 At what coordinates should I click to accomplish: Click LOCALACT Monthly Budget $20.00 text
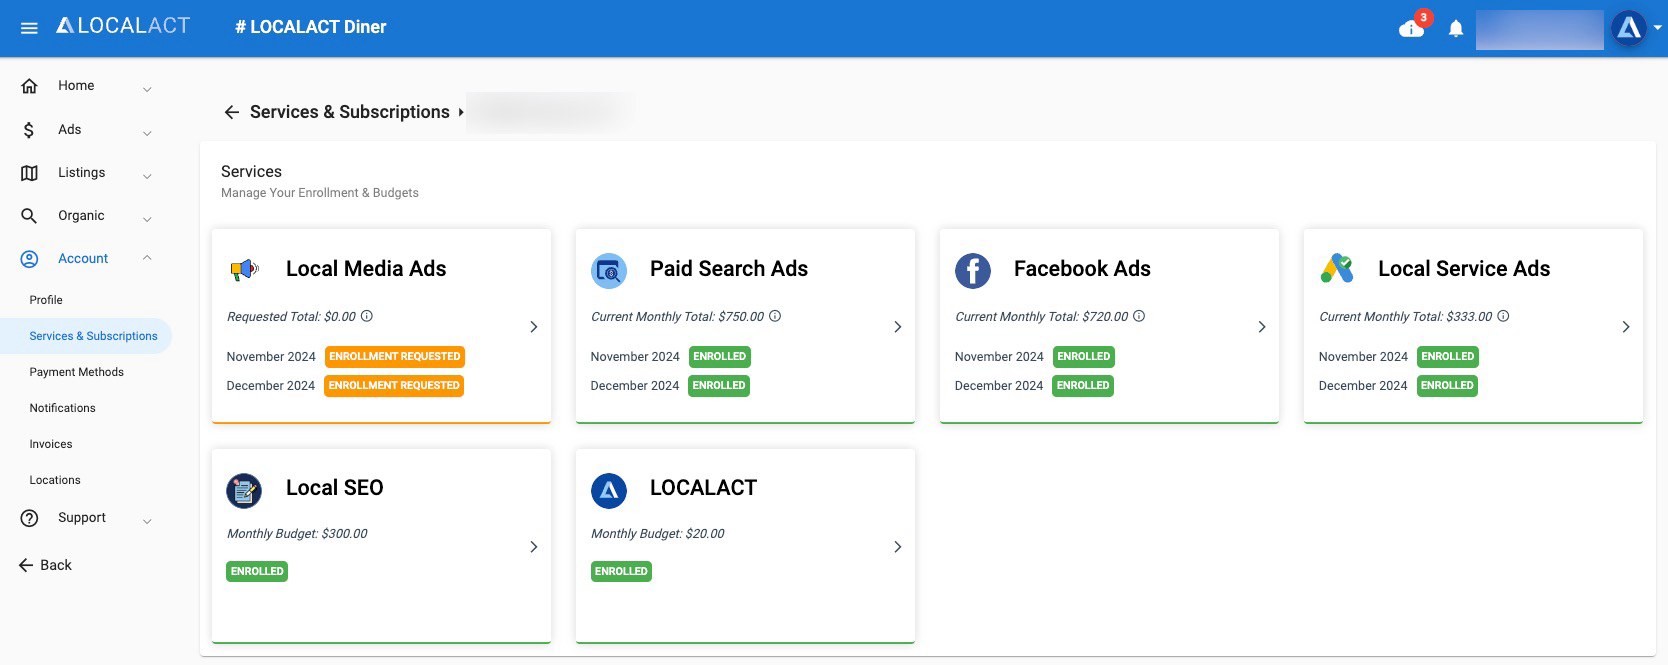pos(658,534)
